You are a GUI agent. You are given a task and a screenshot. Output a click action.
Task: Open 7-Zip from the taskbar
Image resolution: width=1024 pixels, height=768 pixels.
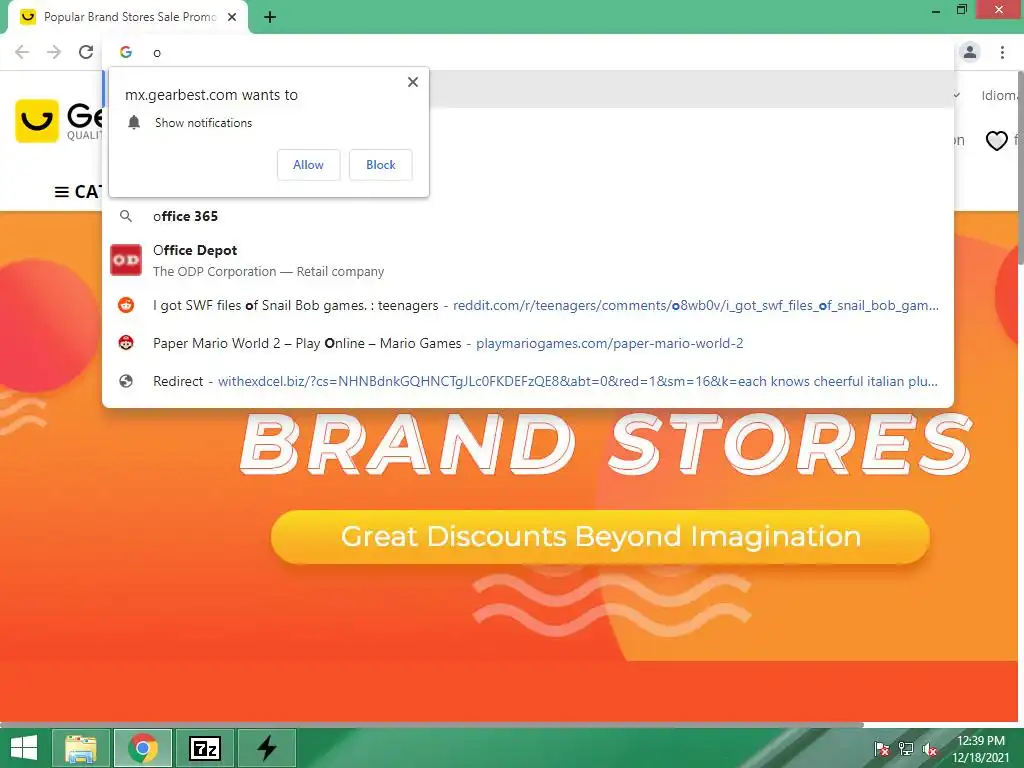coord(204,748)
